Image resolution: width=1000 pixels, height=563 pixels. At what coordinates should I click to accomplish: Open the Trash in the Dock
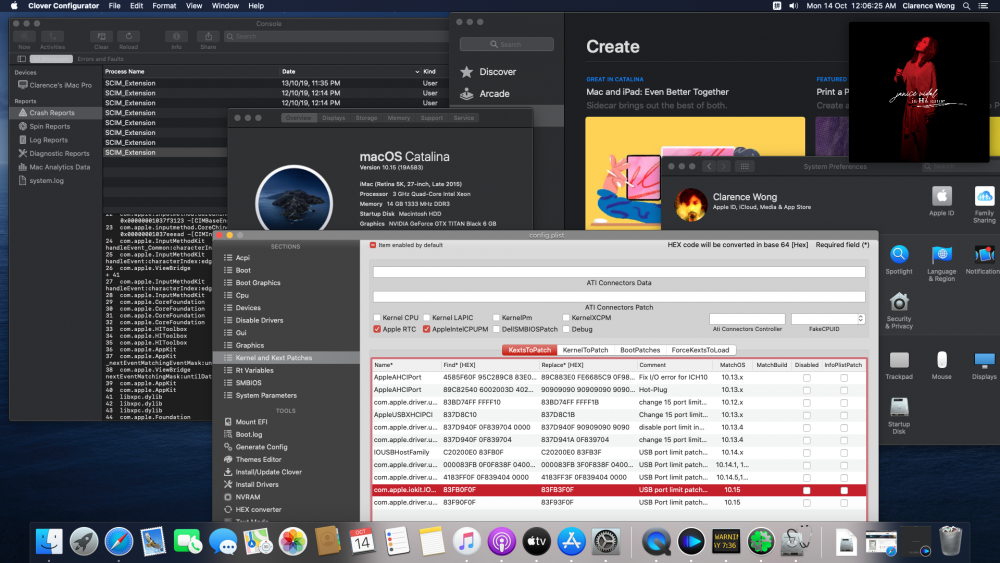(x=950, y=541)
